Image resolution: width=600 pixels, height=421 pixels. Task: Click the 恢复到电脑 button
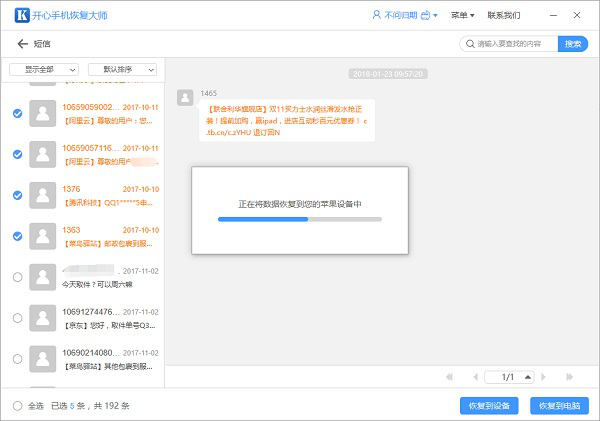(559, 406)
